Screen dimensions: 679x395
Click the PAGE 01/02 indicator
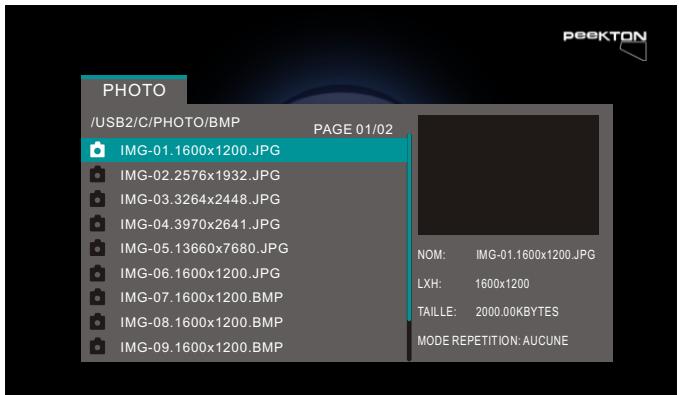pos(353,129)
